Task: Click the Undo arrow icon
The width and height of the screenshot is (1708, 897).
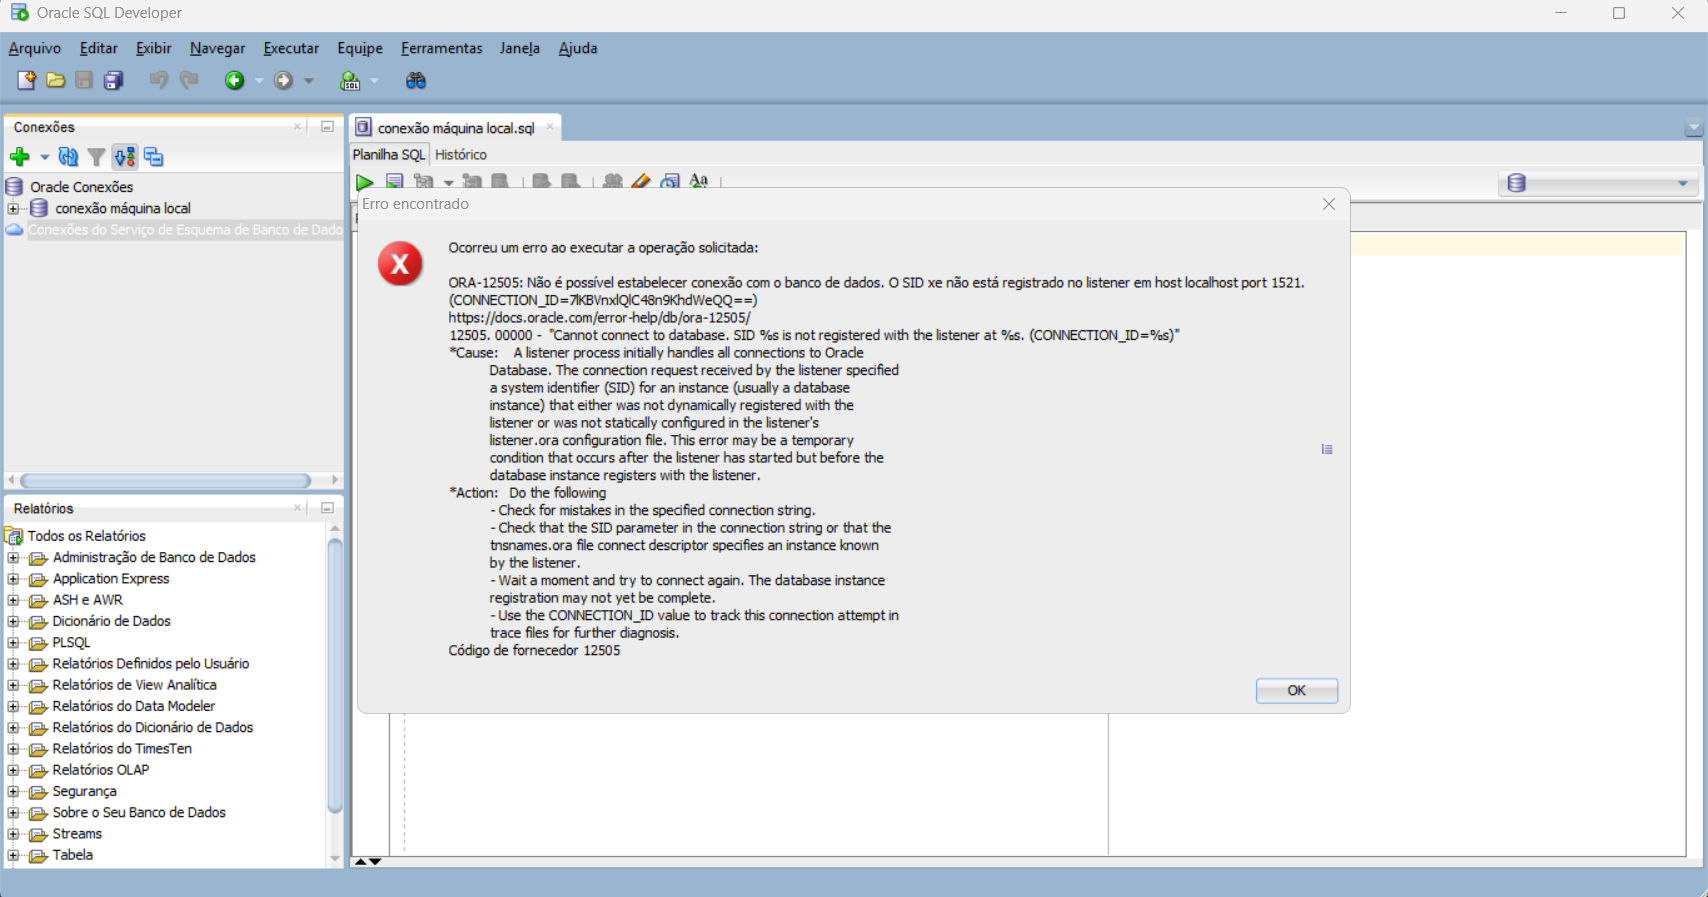Action: [158, 80]
